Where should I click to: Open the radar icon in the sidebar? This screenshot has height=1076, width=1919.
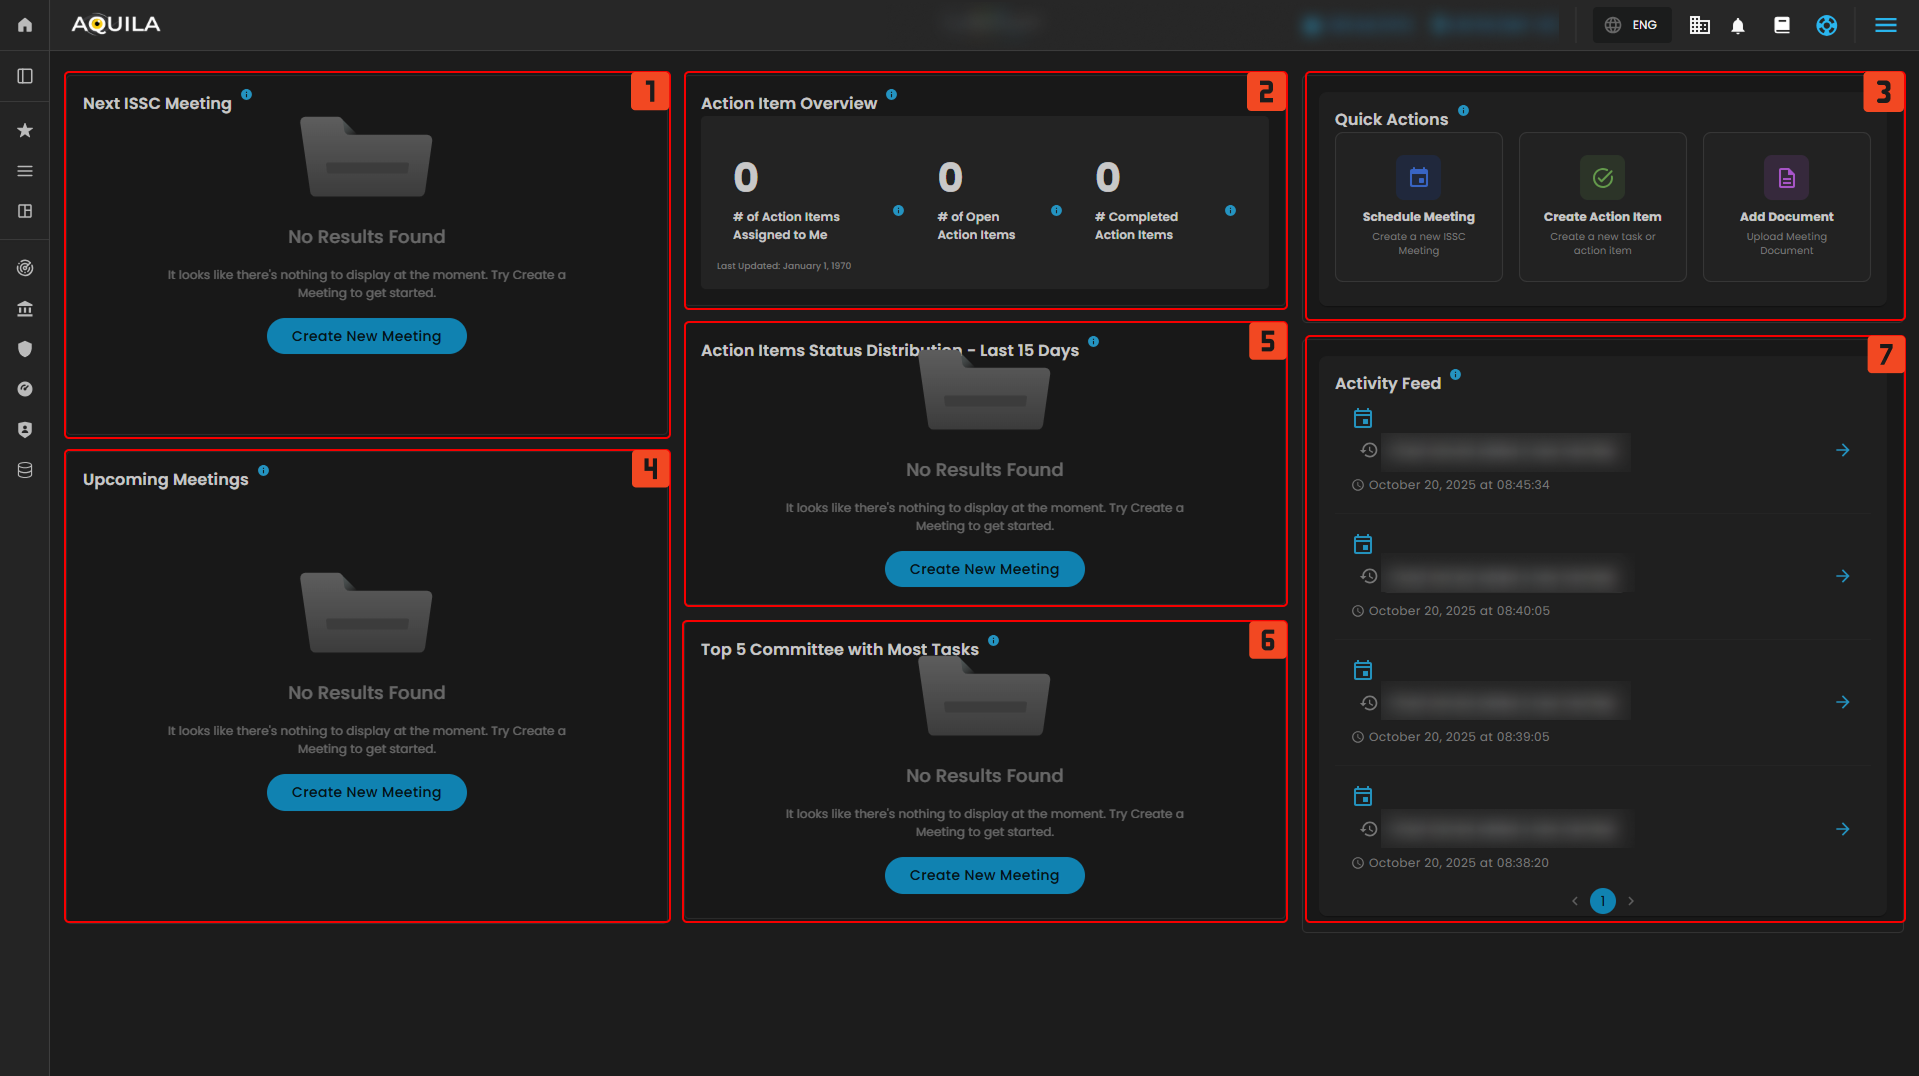(25, 268)
